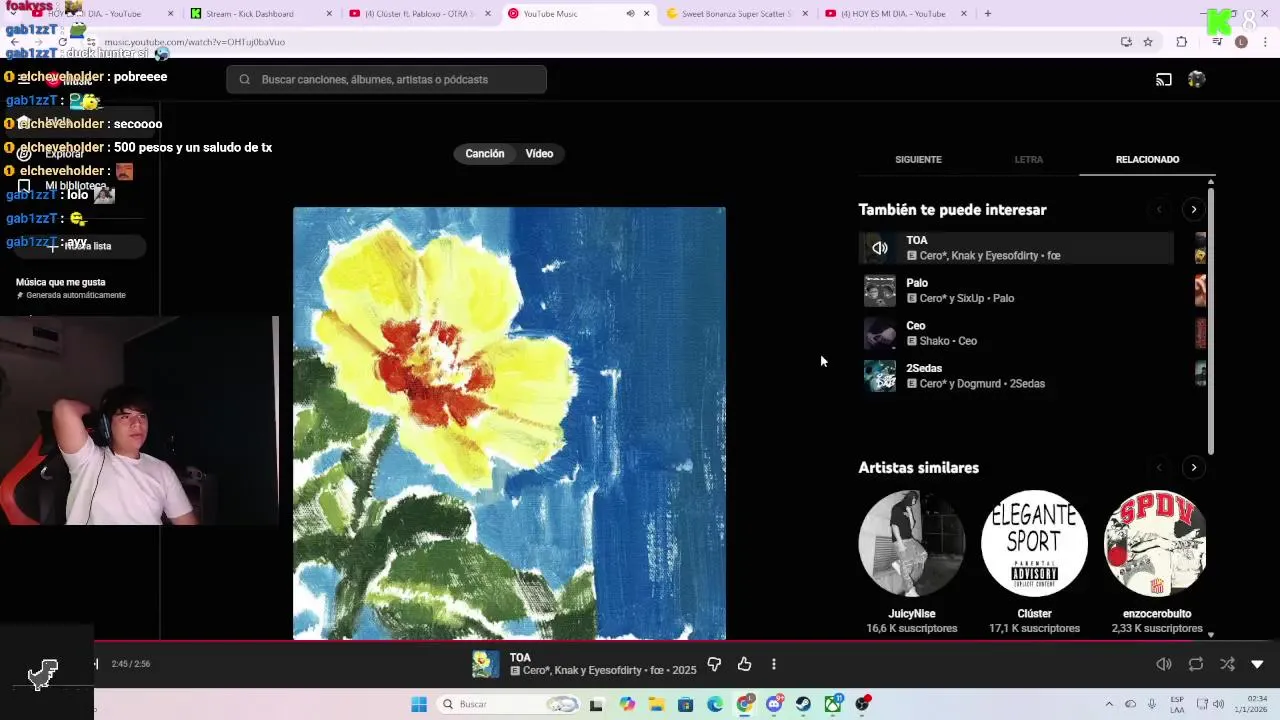Click the small TOA album thumbnail in player bar

point(485,664)
